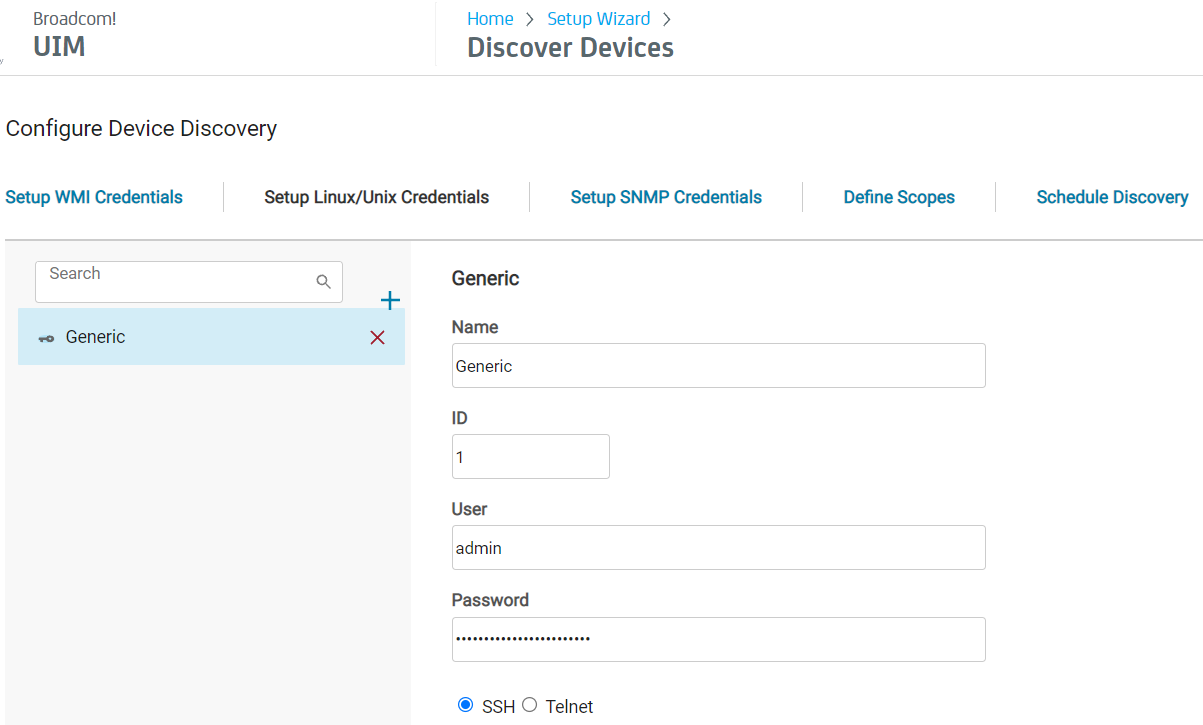Screen dimensions: 1203x725
Task: Click the User field showing admin
Action: (x=718, y=548)
